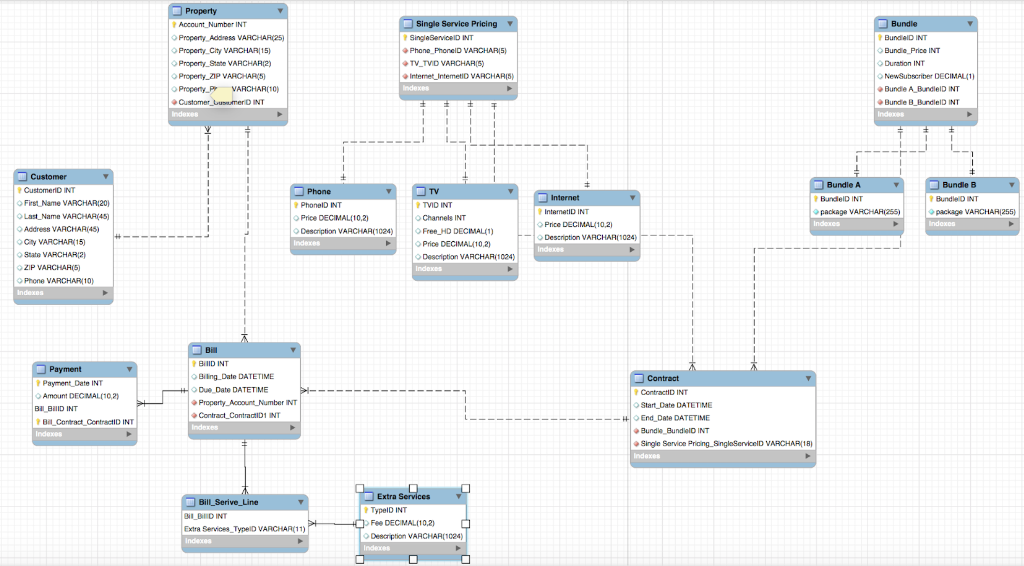
Task: Click the diamond icon beside Internet Price DECIMAL
Action: [x=540, y=225]
